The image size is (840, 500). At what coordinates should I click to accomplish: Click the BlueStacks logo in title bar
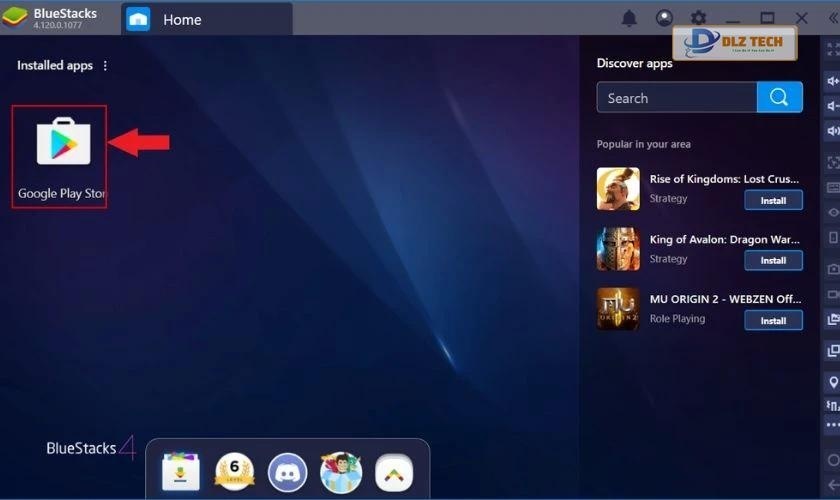coord(14,17)
